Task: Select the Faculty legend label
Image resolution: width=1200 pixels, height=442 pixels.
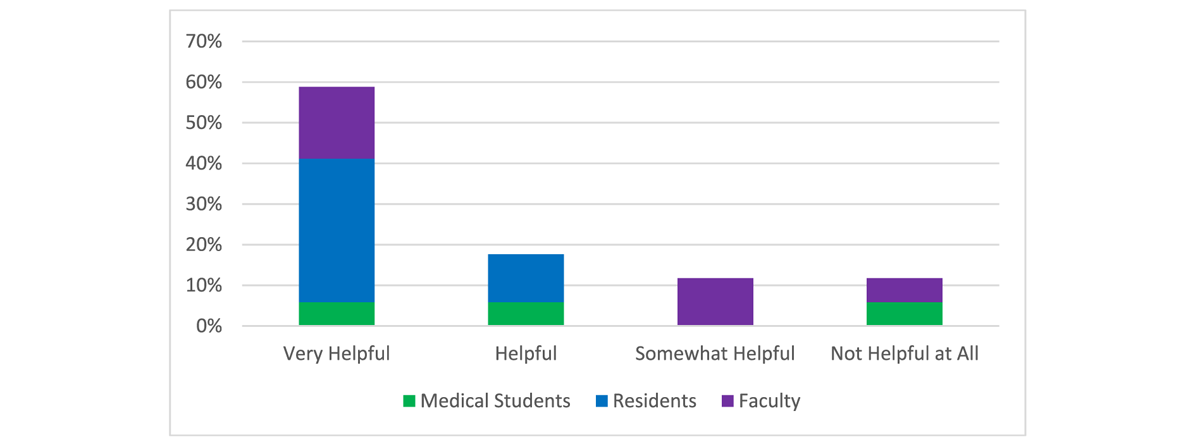Action: [x=770, y=401]
